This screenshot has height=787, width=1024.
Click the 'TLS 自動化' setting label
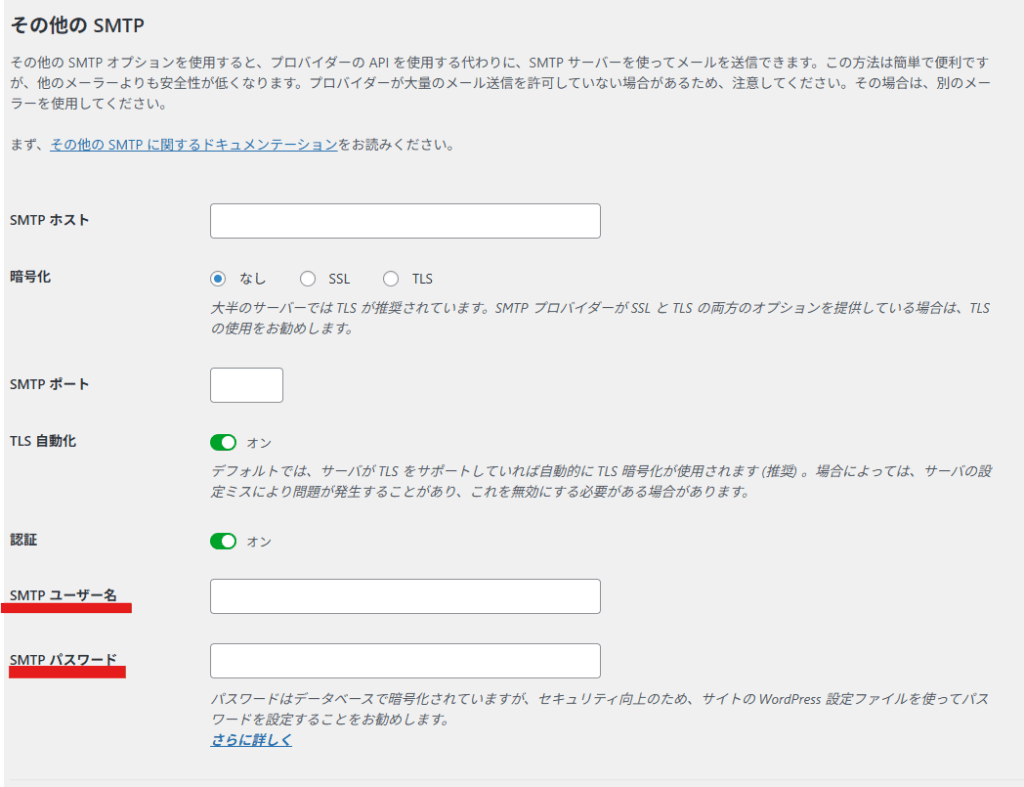[x=43, y=441]
